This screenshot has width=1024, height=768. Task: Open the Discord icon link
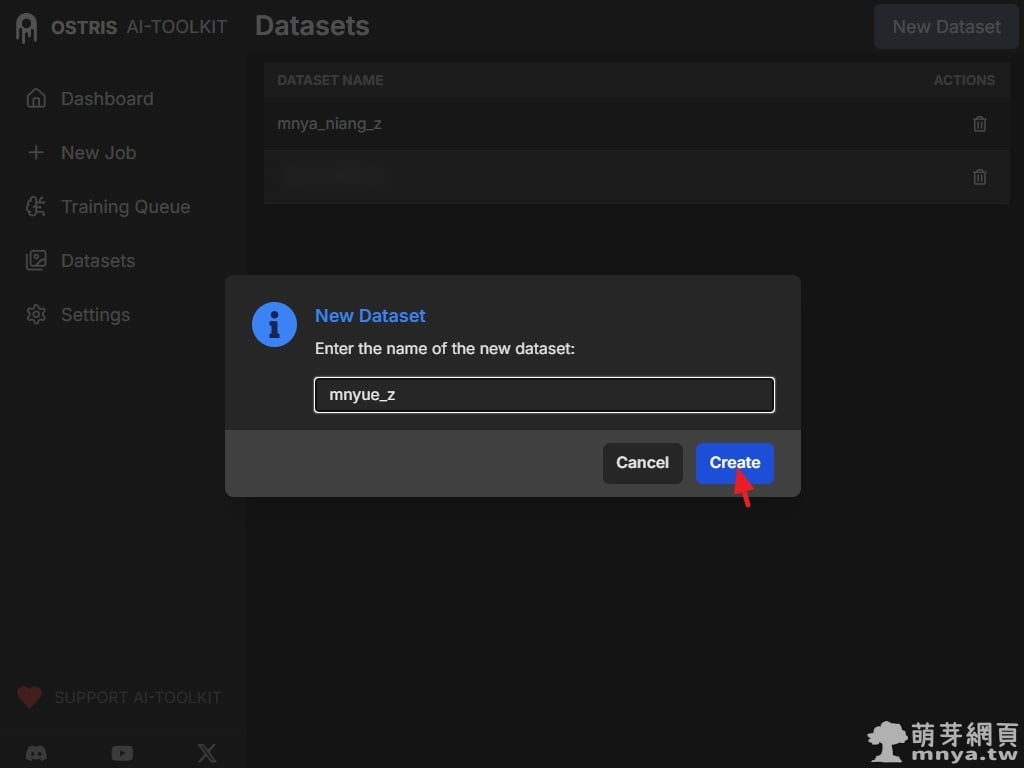(36, 753)
